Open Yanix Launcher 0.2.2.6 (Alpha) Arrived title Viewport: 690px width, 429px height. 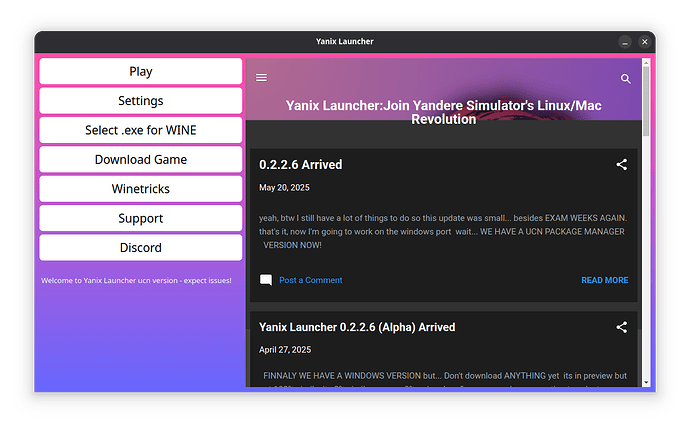point(357,327)
